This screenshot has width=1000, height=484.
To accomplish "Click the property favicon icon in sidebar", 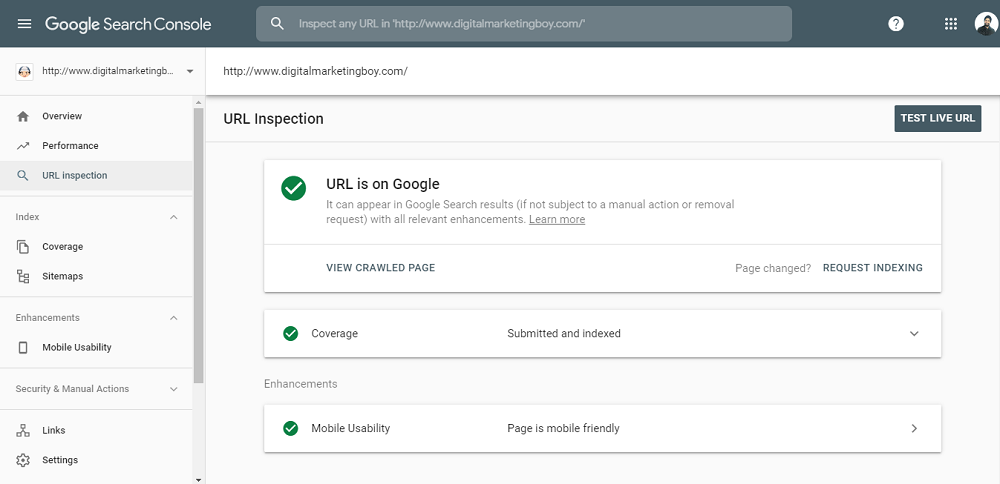I will pos(24,71).
